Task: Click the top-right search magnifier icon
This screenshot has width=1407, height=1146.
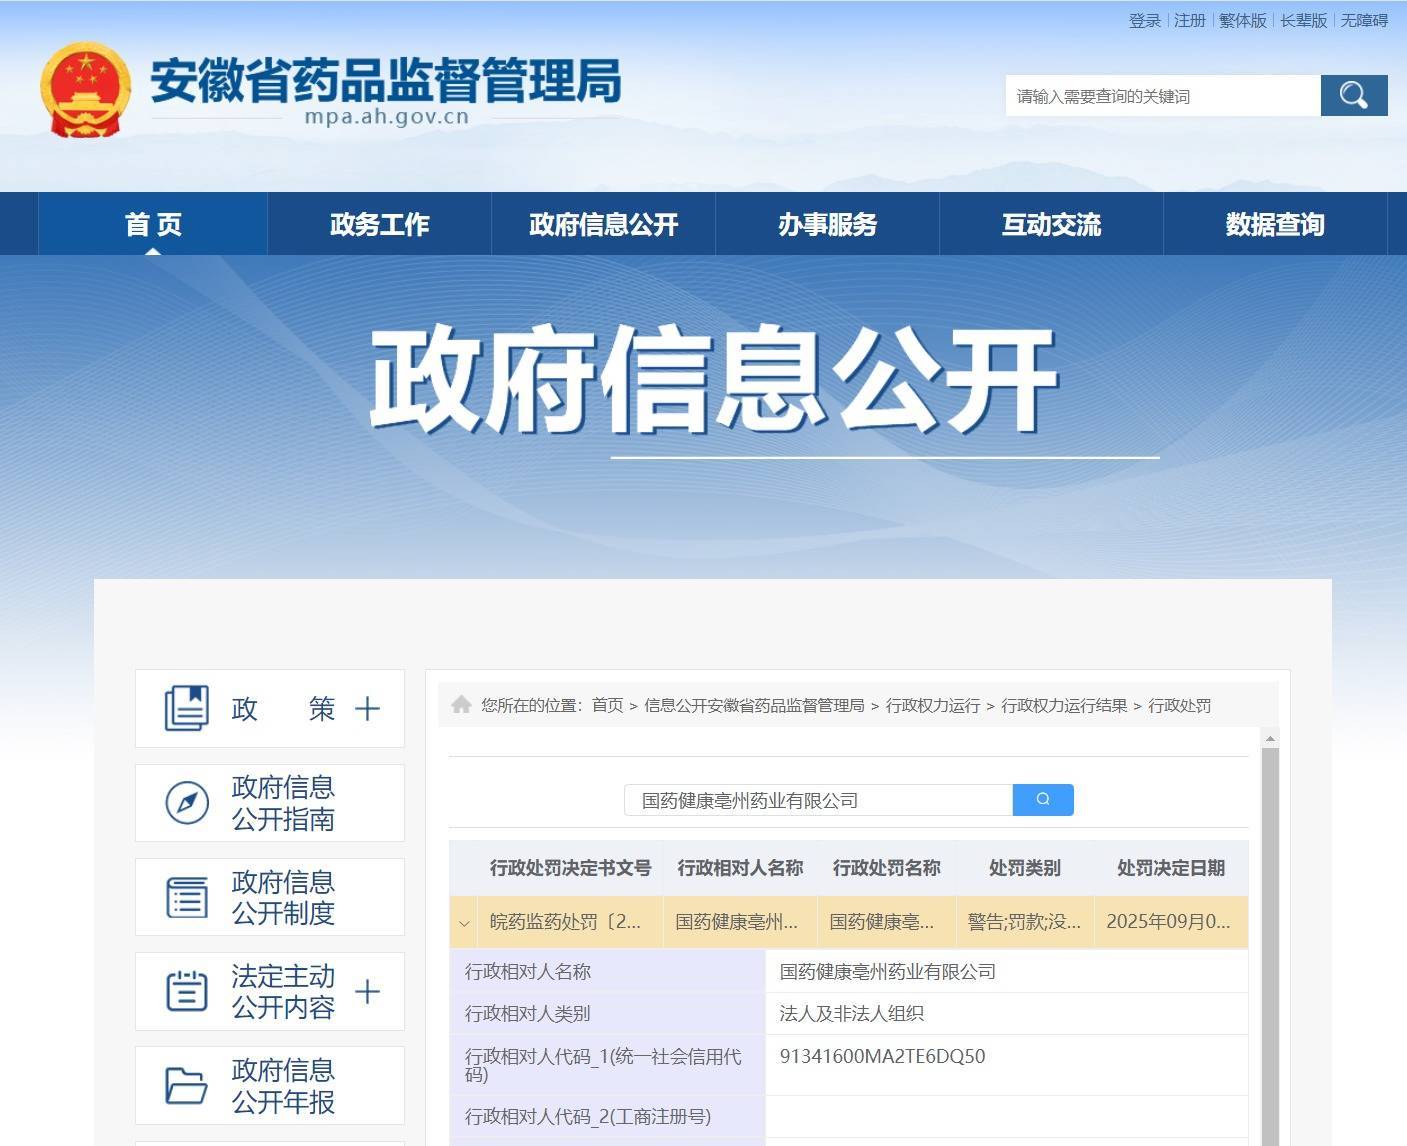Action: click(x=1353, y=96)
